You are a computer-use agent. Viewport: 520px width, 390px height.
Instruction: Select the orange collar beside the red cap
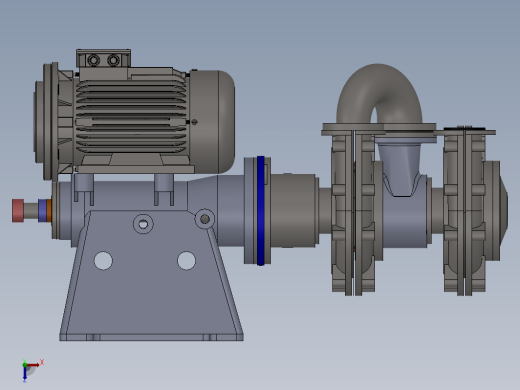click(x=49, y=211)
